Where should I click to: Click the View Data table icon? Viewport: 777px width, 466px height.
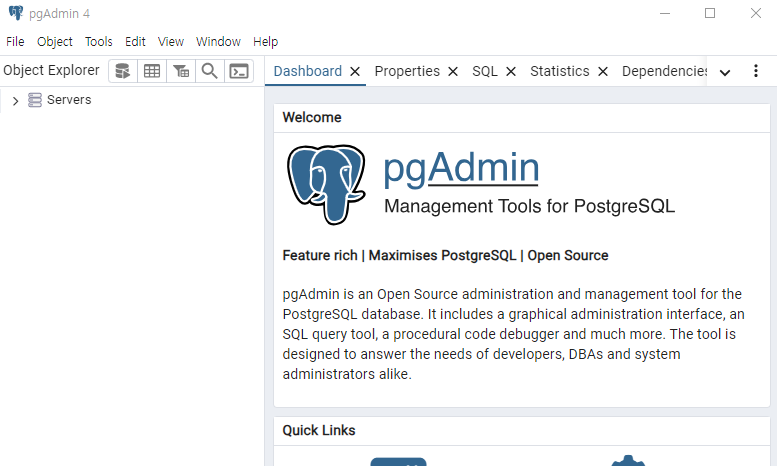tap(152, 71)
